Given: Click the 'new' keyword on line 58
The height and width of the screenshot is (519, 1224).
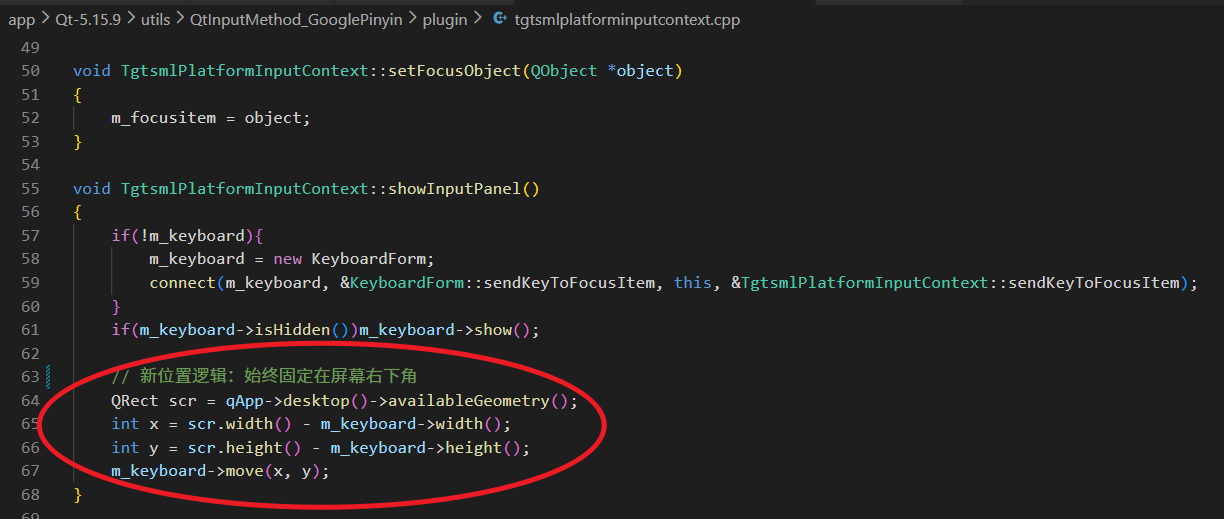Looking at the screenshot, I should (x=288, y=259).
